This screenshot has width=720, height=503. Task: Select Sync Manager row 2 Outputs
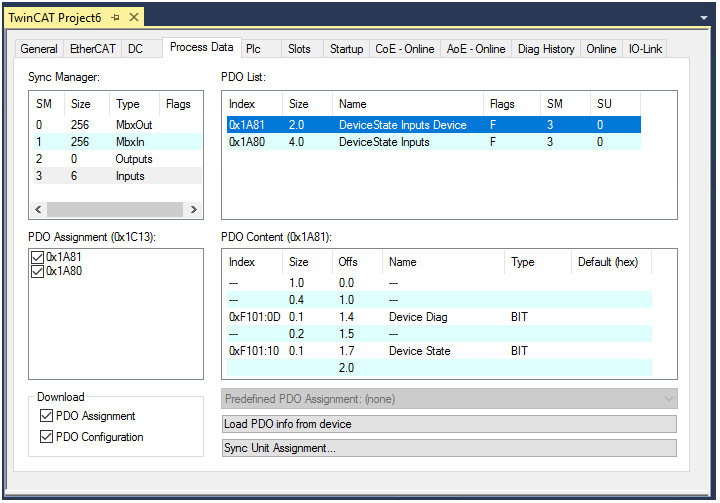point(118,159)
